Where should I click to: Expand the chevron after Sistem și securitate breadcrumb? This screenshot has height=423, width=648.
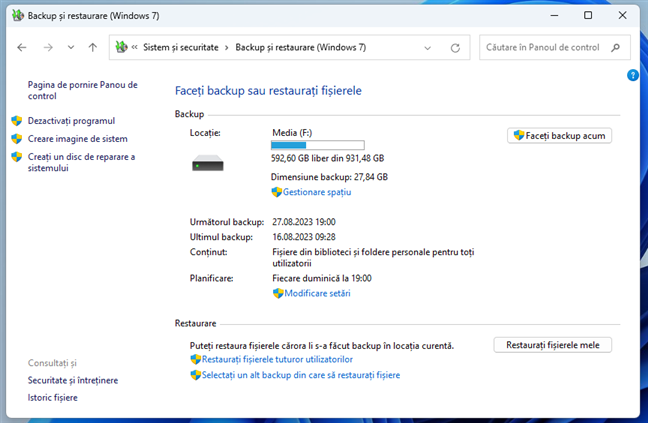pyautogui.click(x=226, y=48)
